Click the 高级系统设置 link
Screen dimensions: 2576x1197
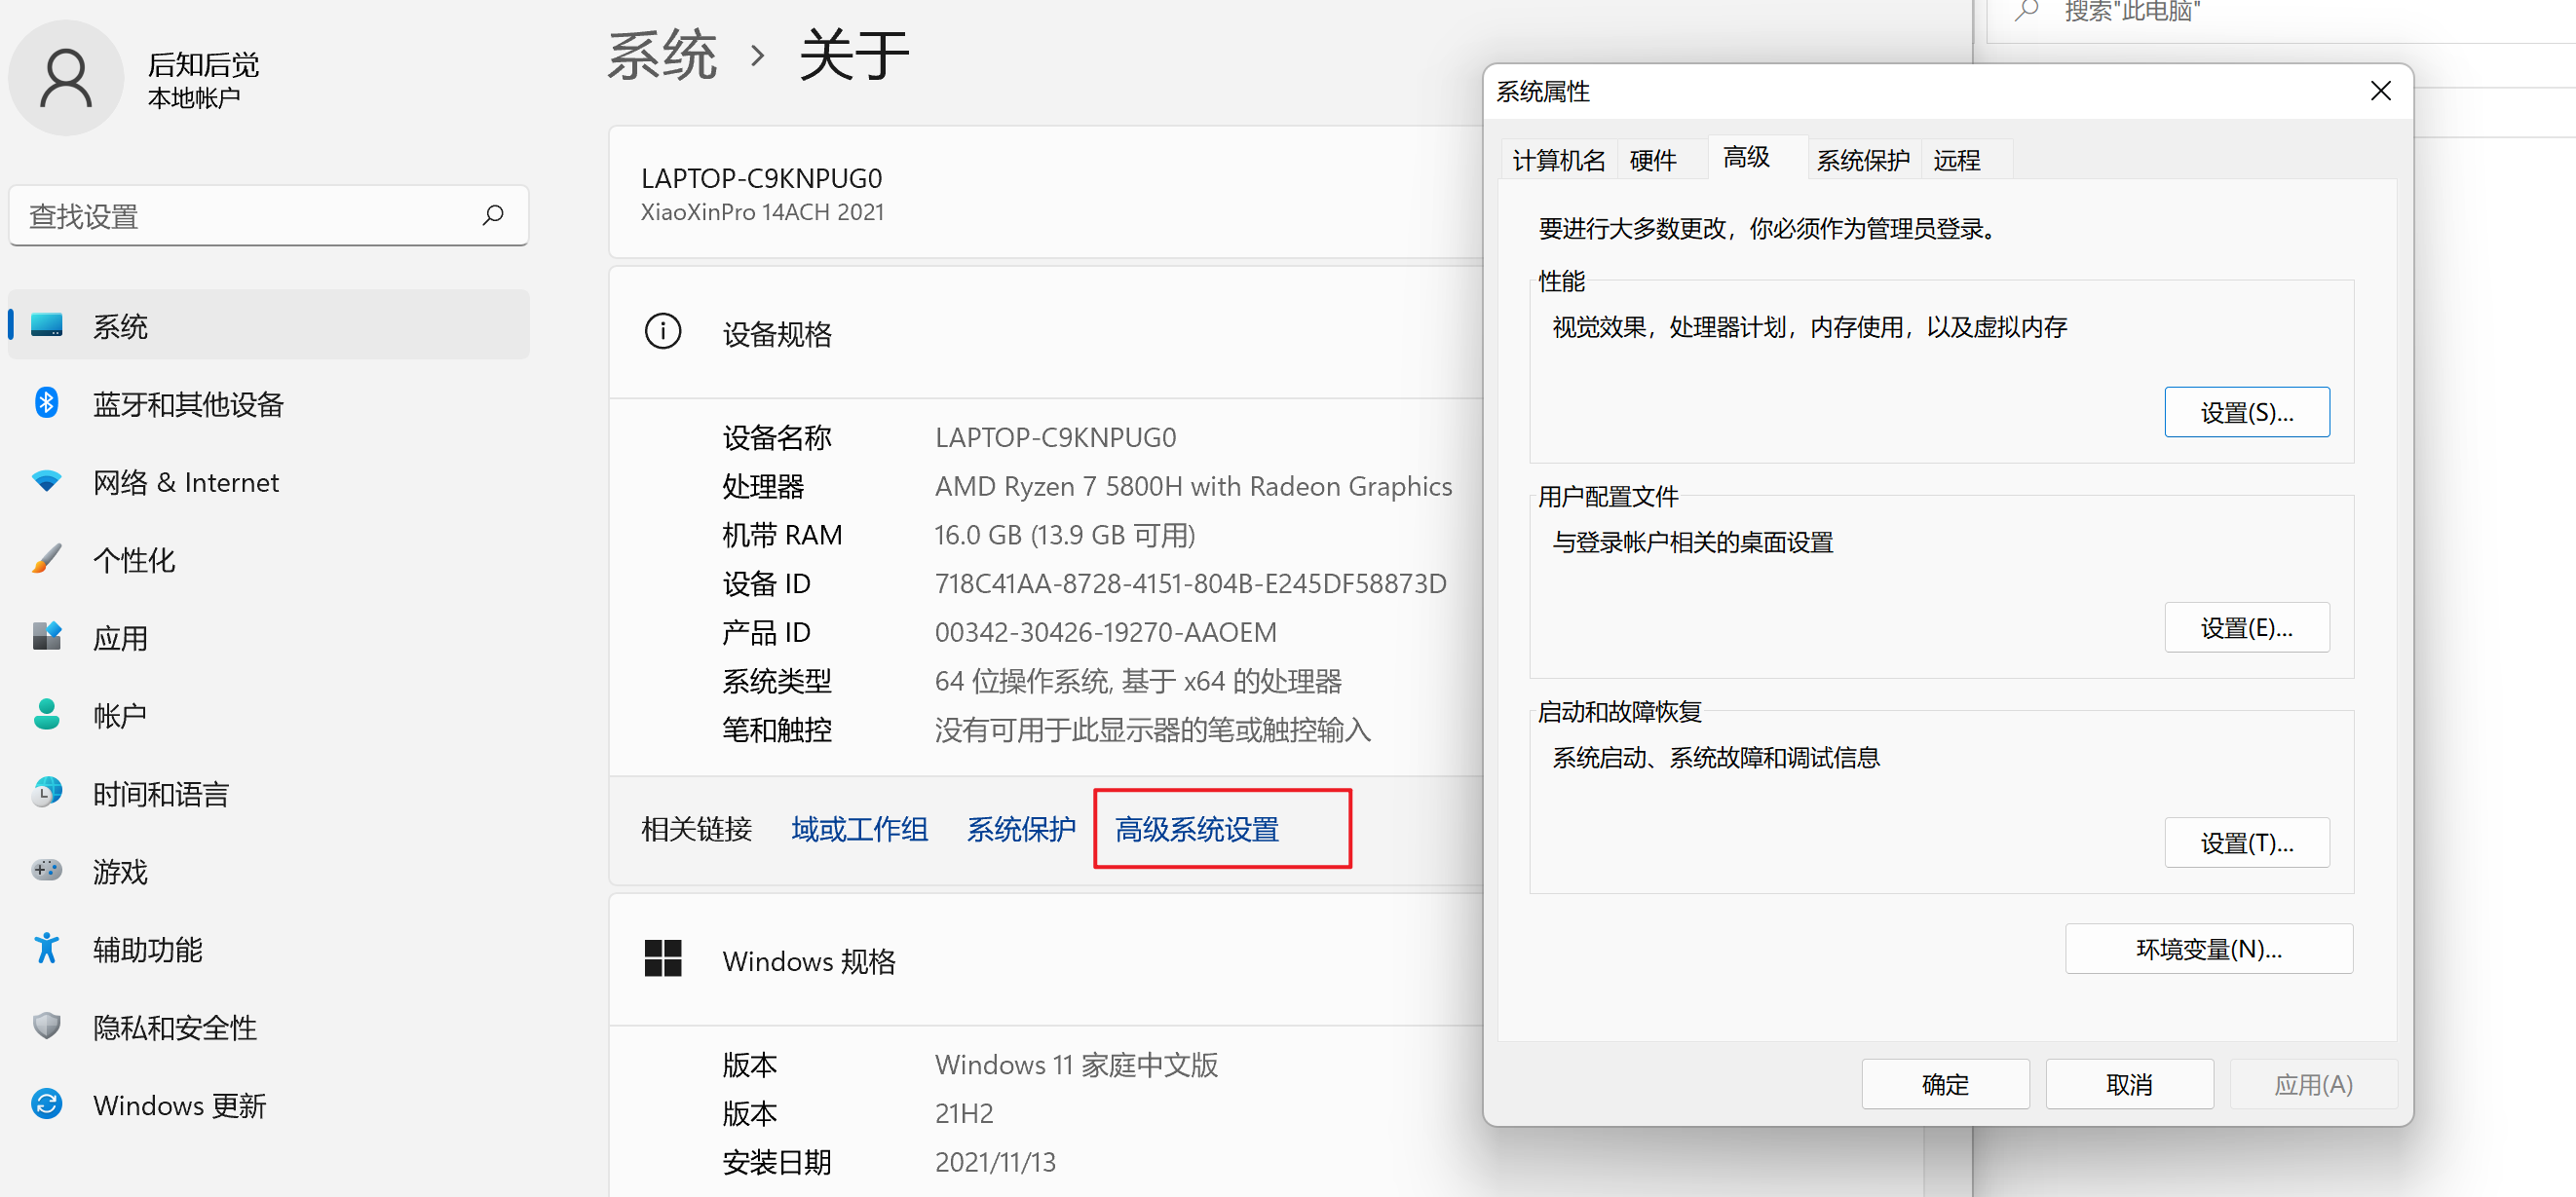click(x=1197, y=829)
